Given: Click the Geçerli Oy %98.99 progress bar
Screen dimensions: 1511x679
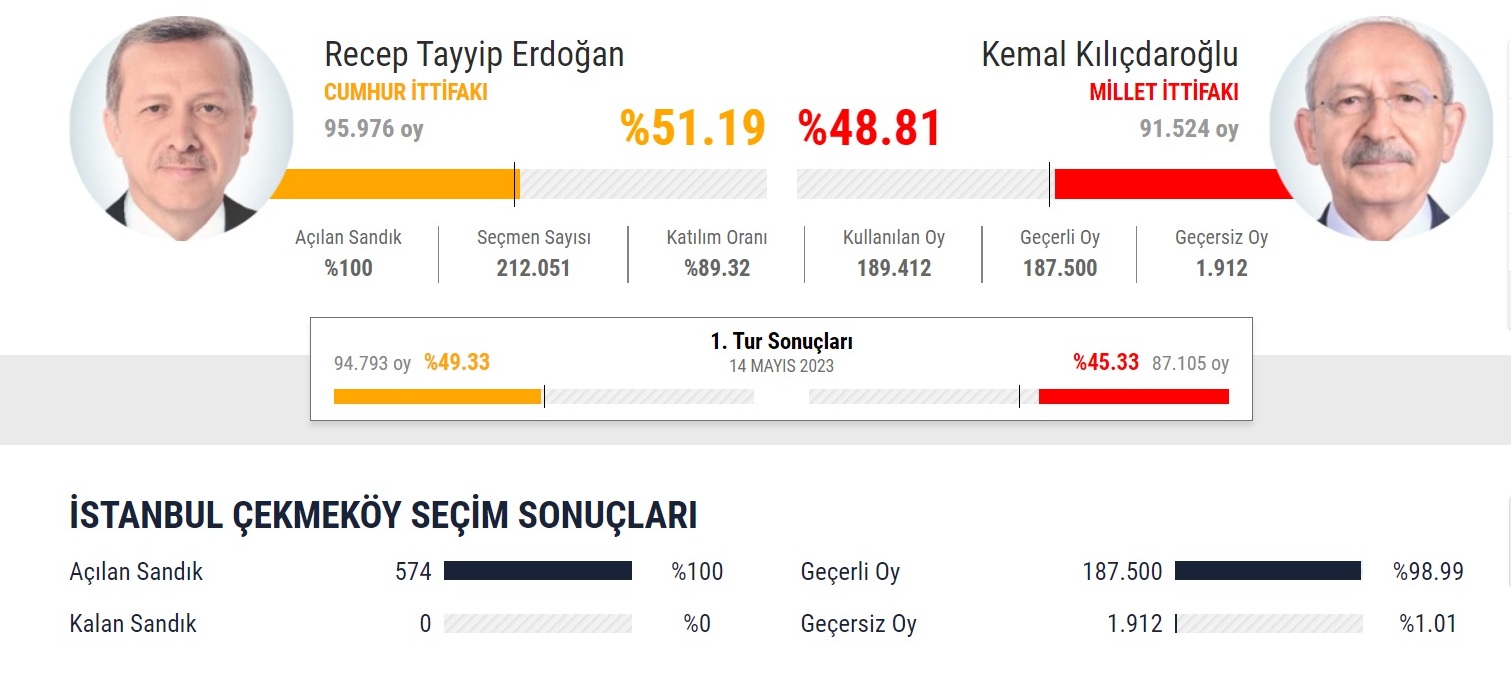Looking at the screenshot, I should [x=1268, y=571].
